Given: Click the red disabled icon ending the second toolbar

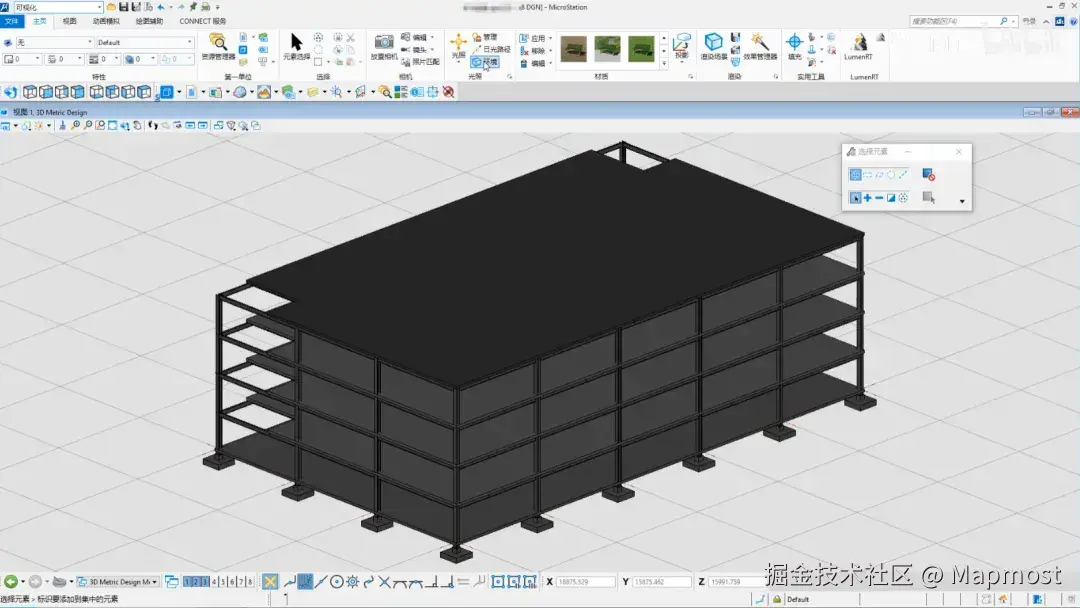Looking at the screenshot, I should pos(448,92).
